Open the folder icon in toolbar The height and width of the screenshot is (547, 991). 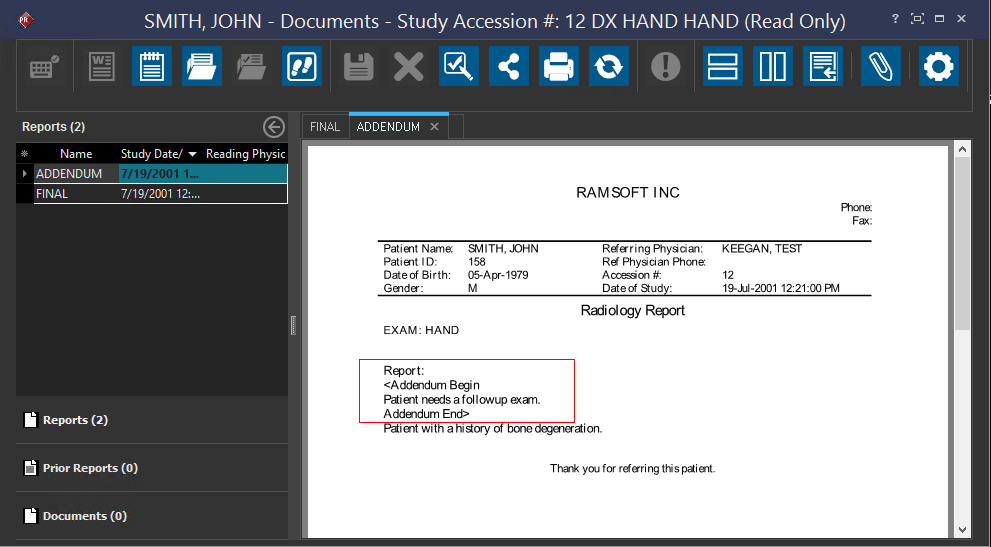click(202, 67)
